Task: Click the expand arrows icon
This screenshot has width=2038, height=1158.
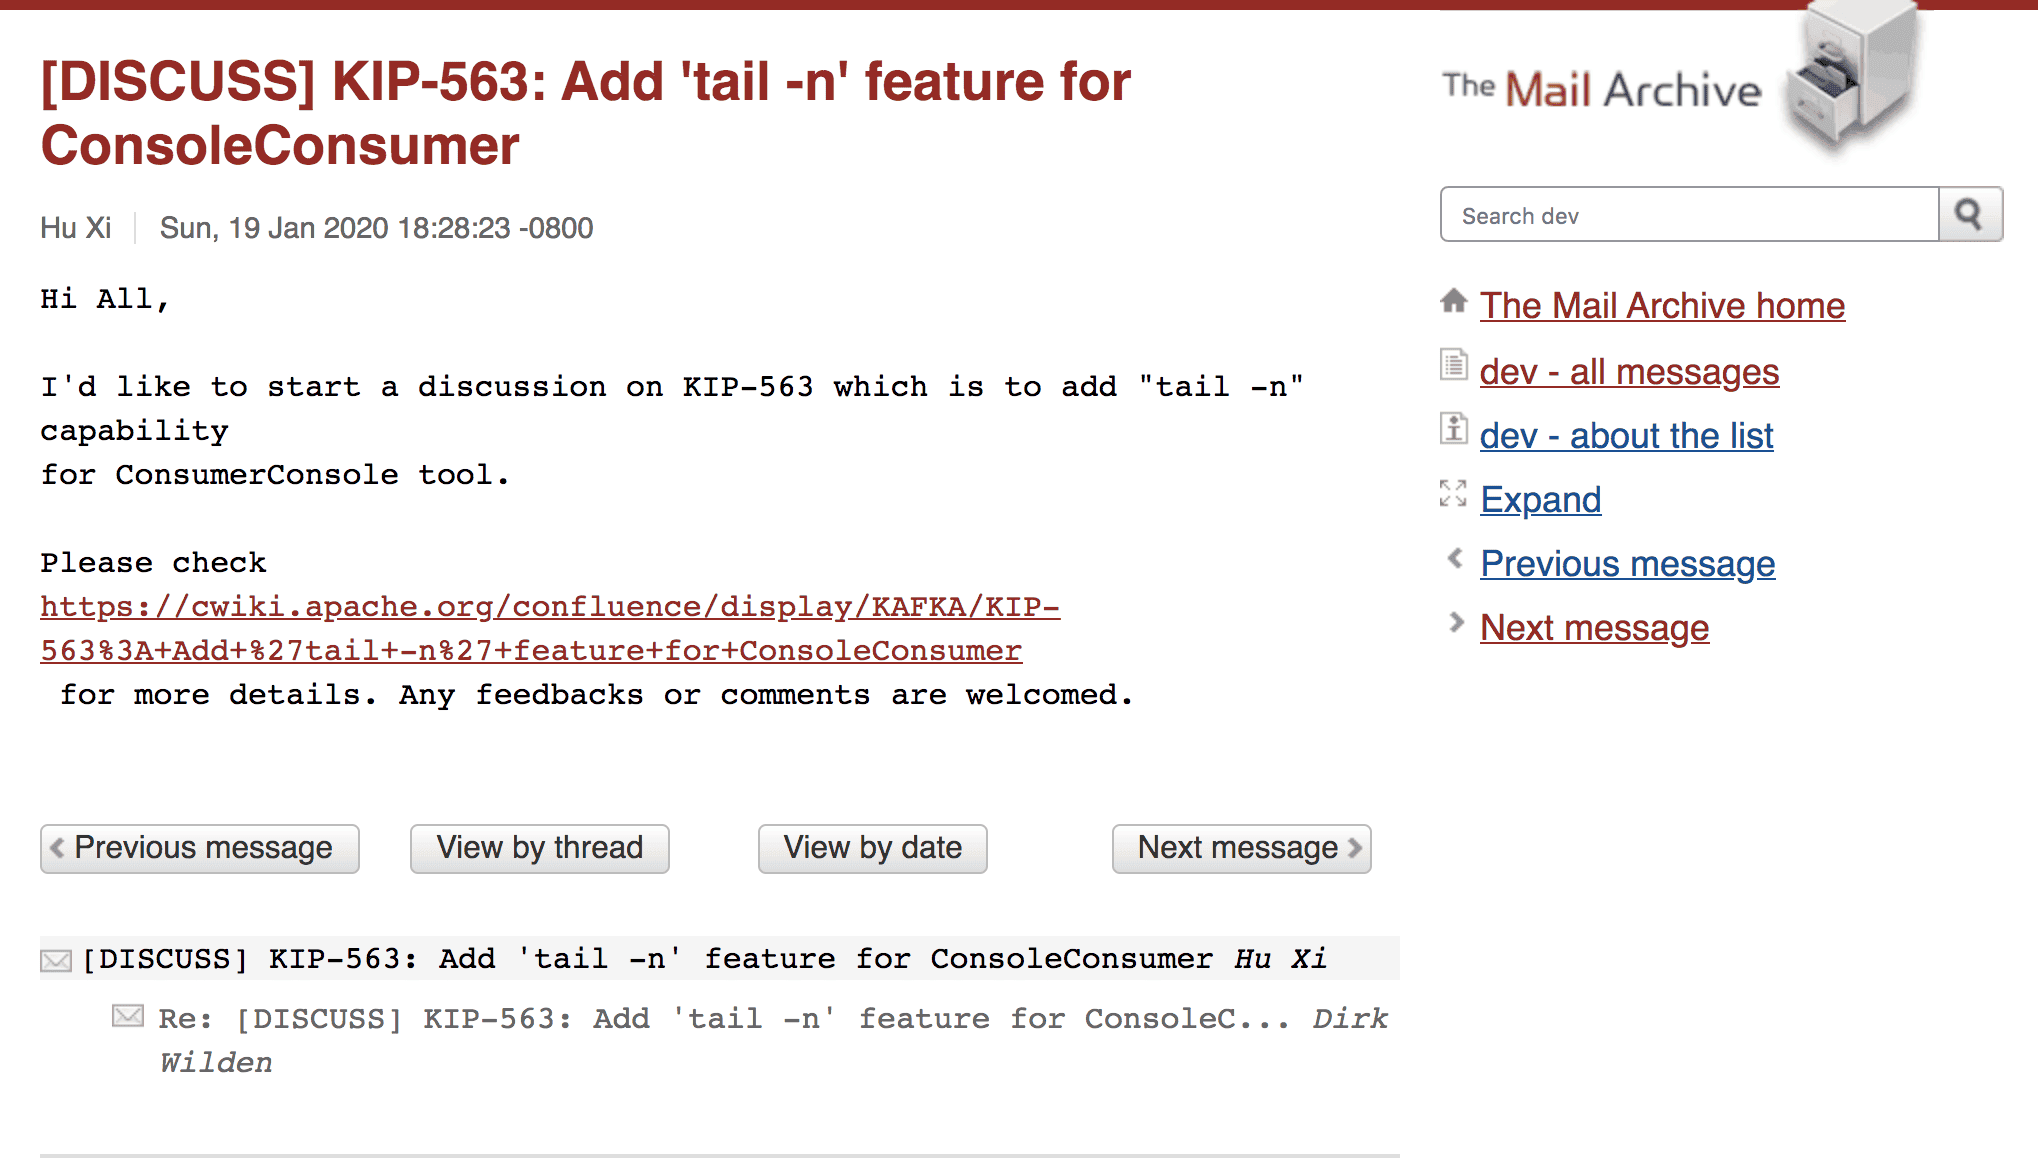Action: (1453, 493)
